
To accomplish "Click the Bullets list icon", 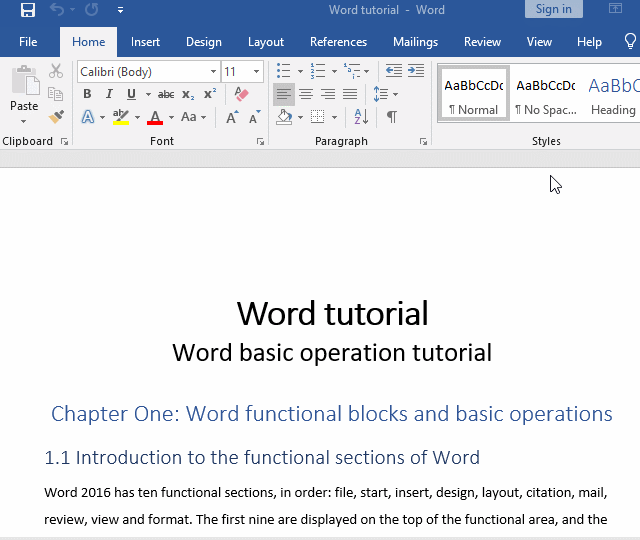I will point(284,71).
